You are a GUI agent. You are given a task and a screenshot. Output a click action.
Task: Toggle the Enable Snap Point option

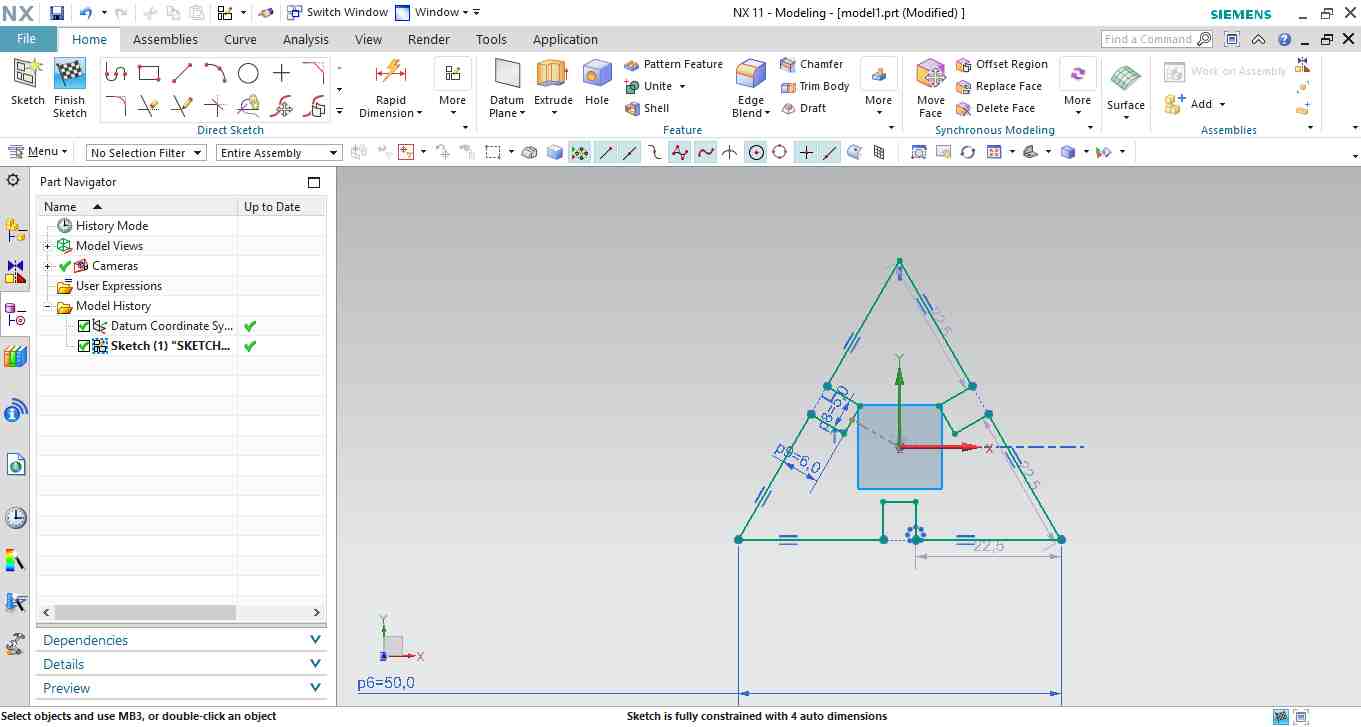click(579, 152)
